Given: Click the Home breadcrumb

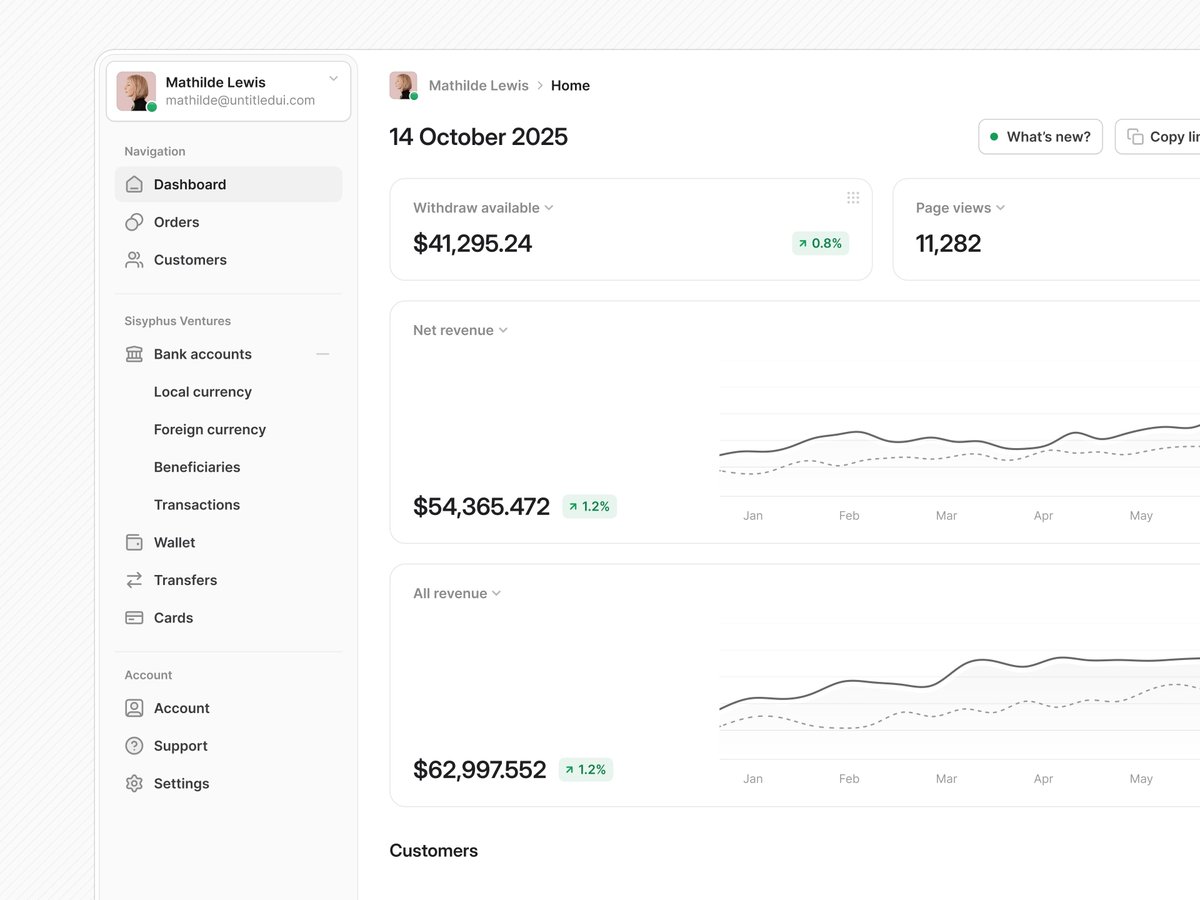Looking at the screenshot, I should click(570, 86).
